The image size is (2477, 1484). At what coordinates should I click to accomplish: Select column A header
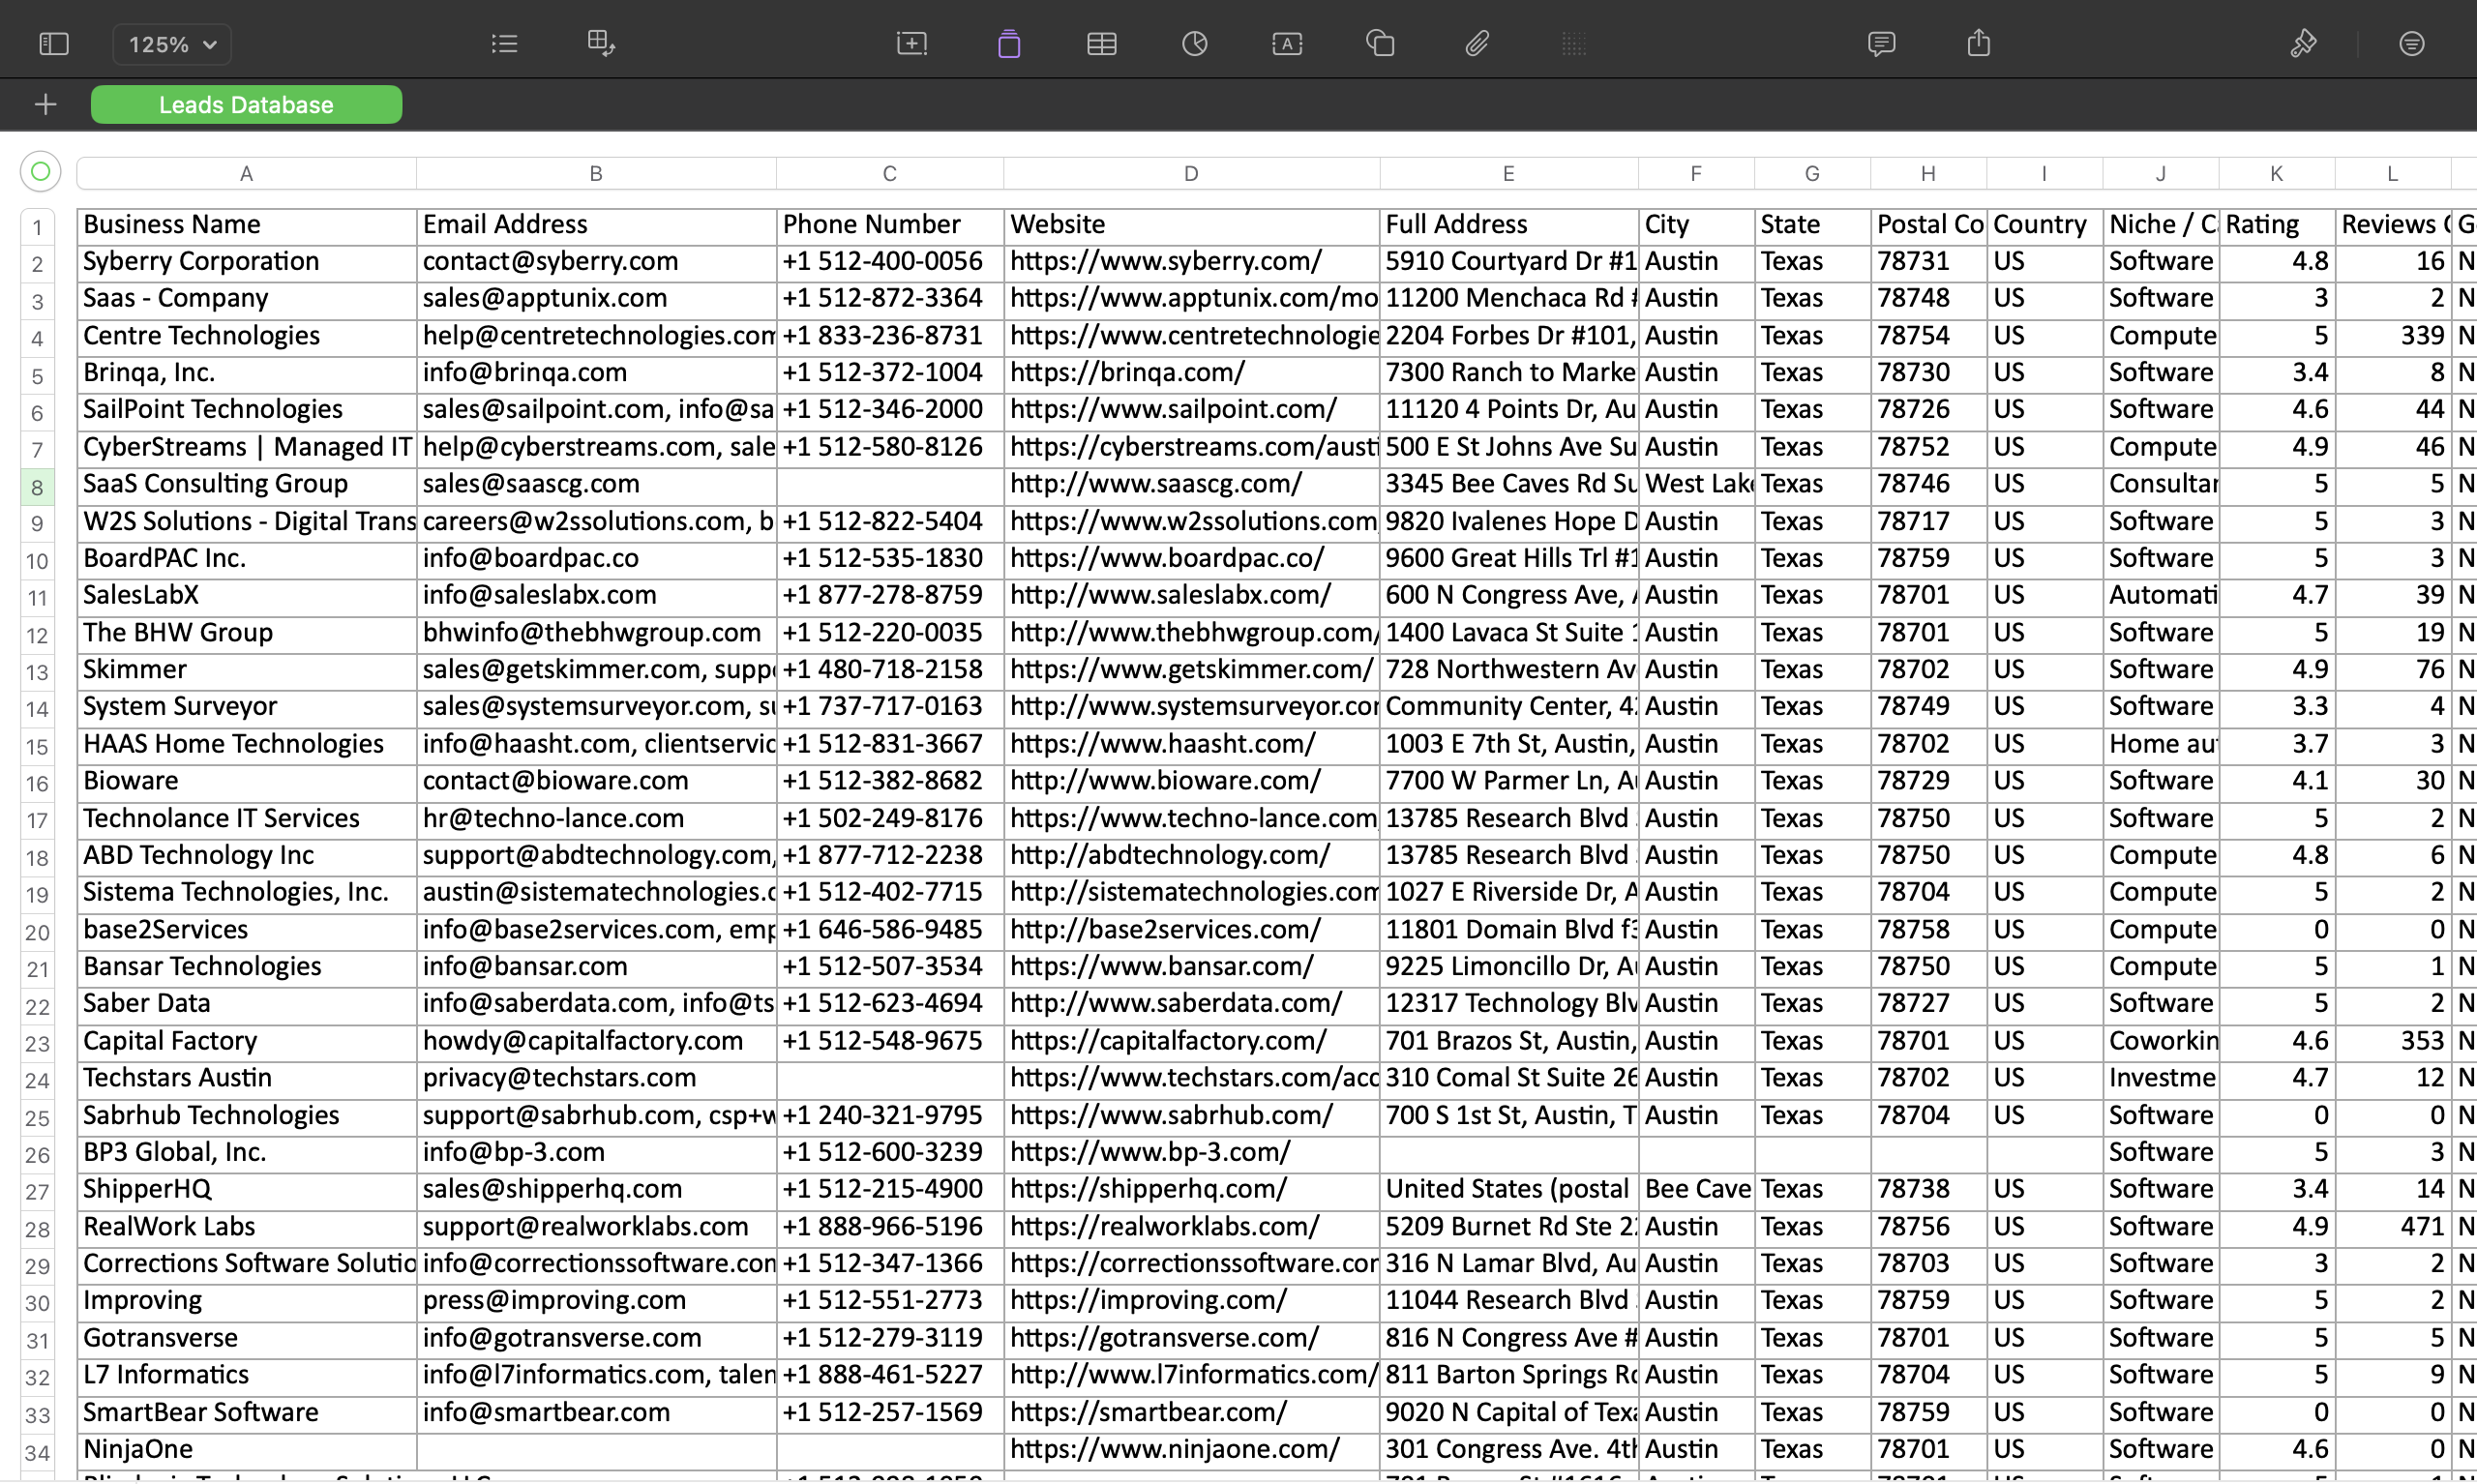(246, 173)
